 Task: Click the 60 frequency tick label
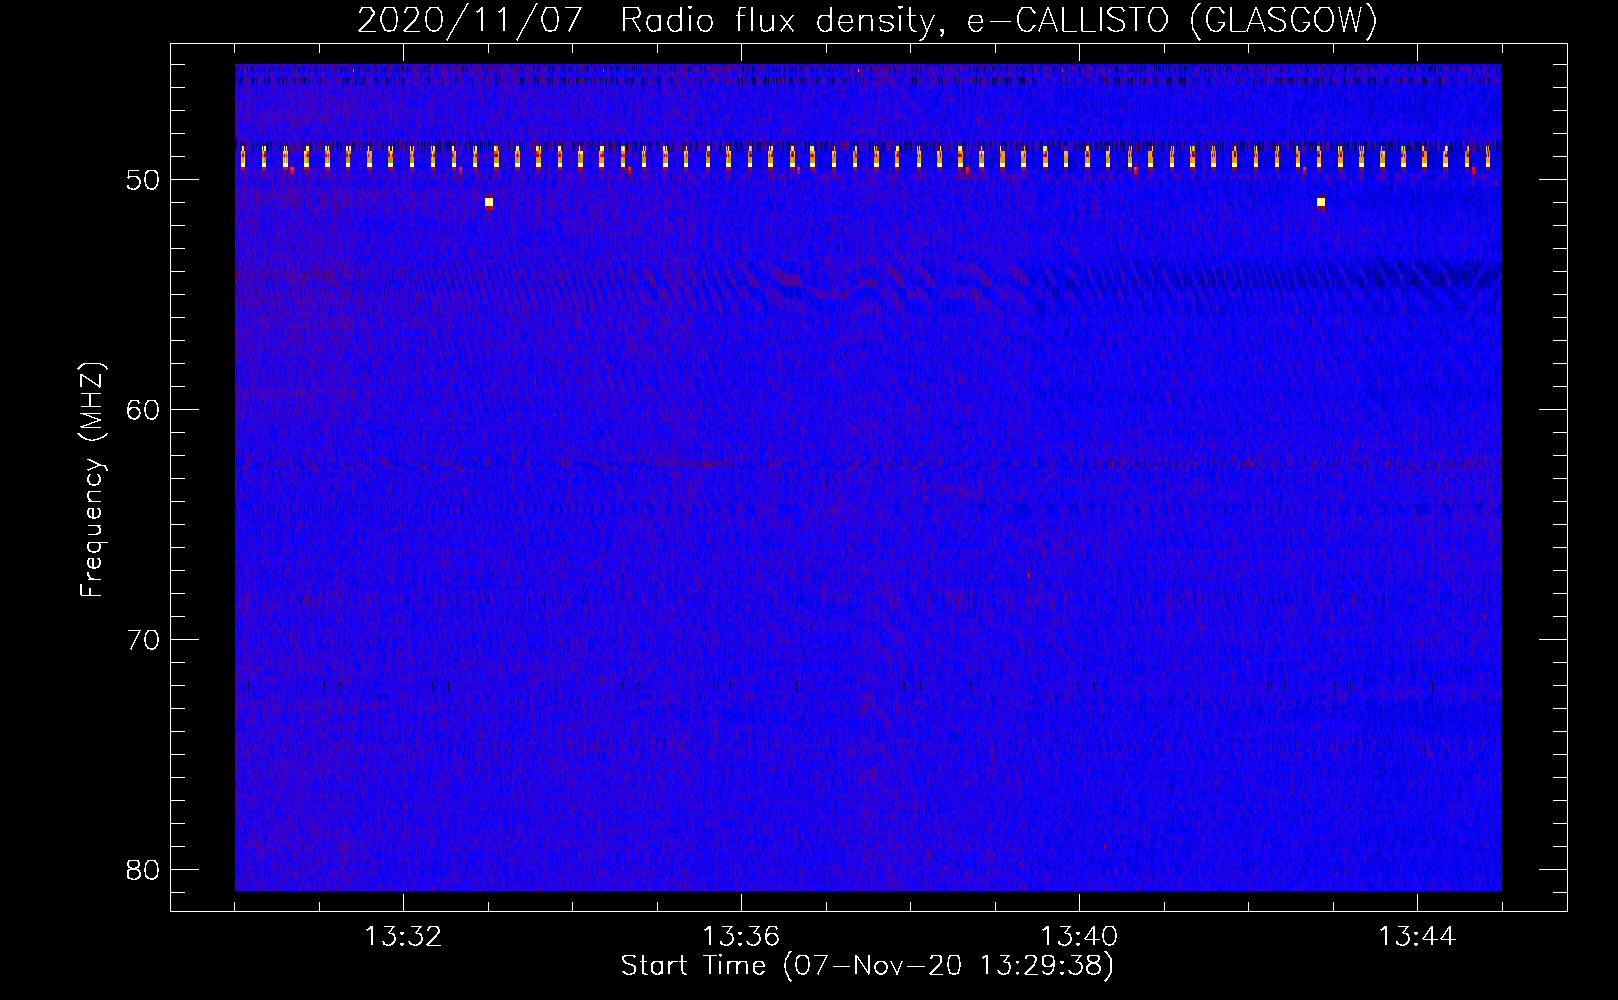click(144, 410)
